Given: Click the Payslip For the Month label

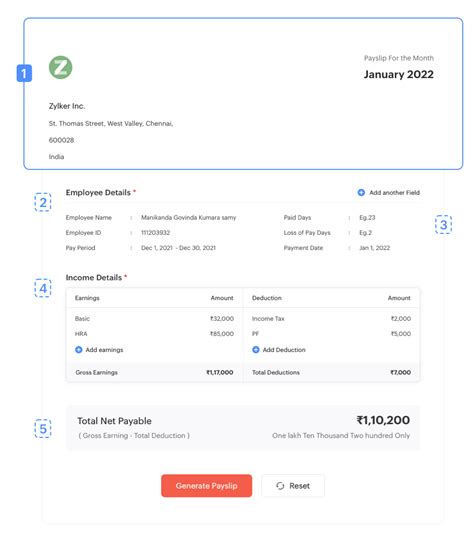Looking at the screenshot, I should (399, 58).
